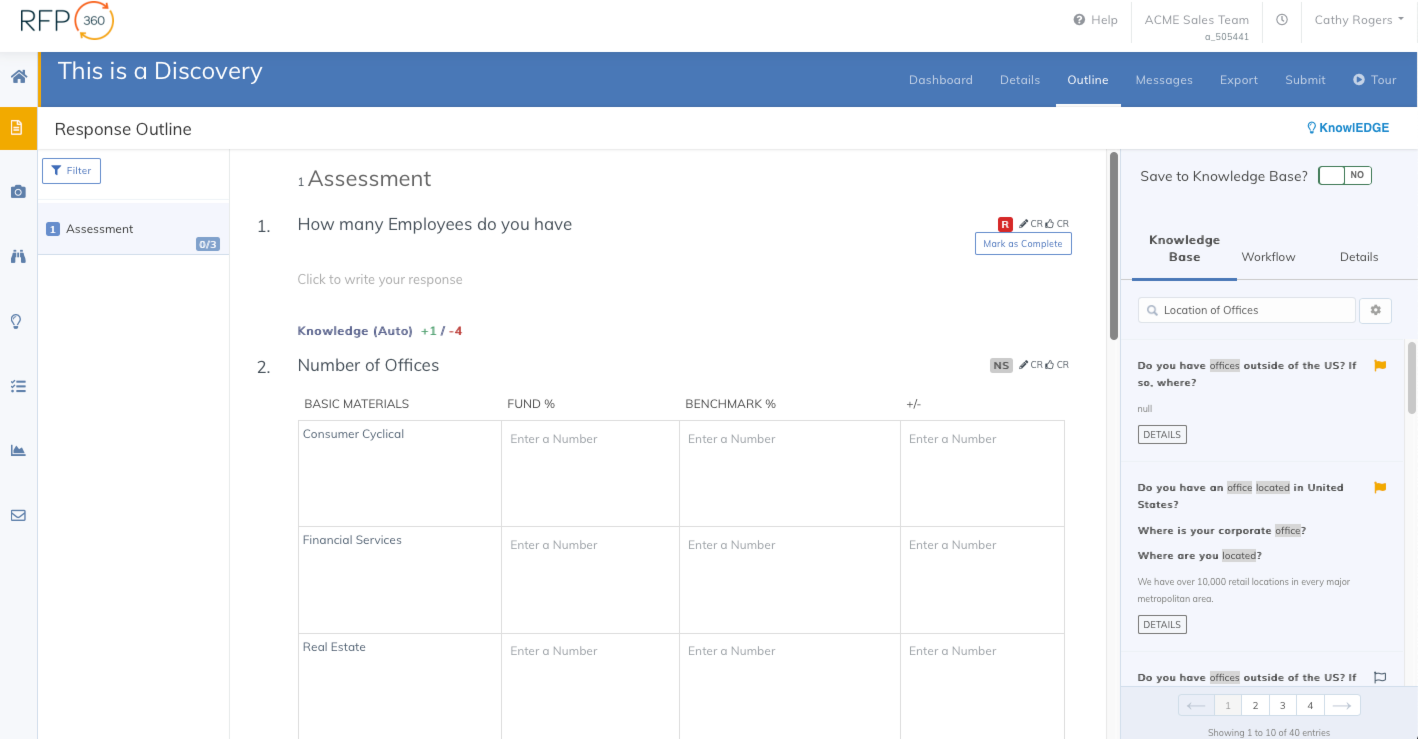The height and width of the screenshot is (739, 1418).
Task: Click the clock history icon in header
Action: 1281,20
